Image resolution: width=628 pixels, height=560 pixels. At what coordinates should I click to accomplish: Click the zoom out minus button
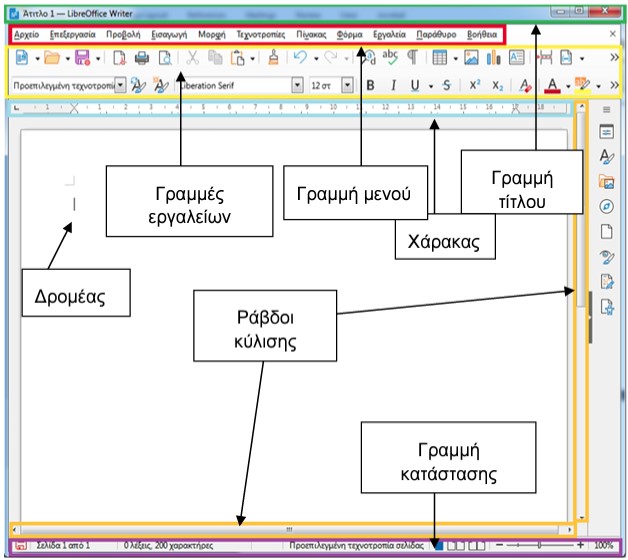tap(499, 545)
